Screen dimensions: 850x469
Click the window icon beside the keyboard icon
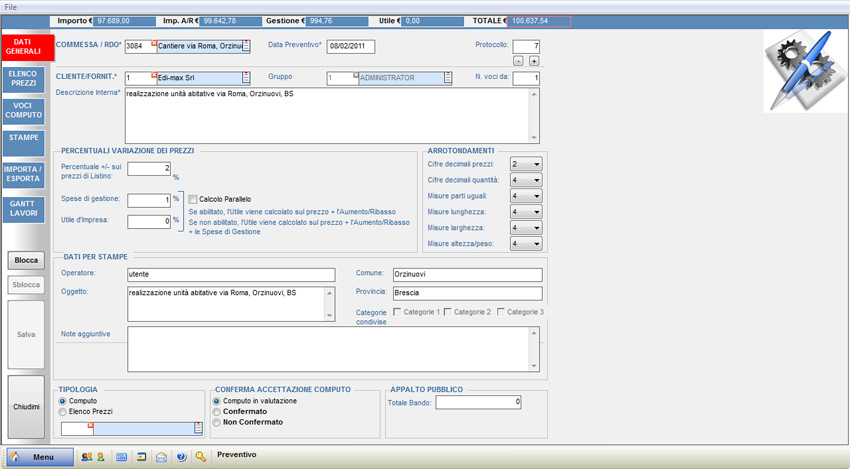[142, 457]
